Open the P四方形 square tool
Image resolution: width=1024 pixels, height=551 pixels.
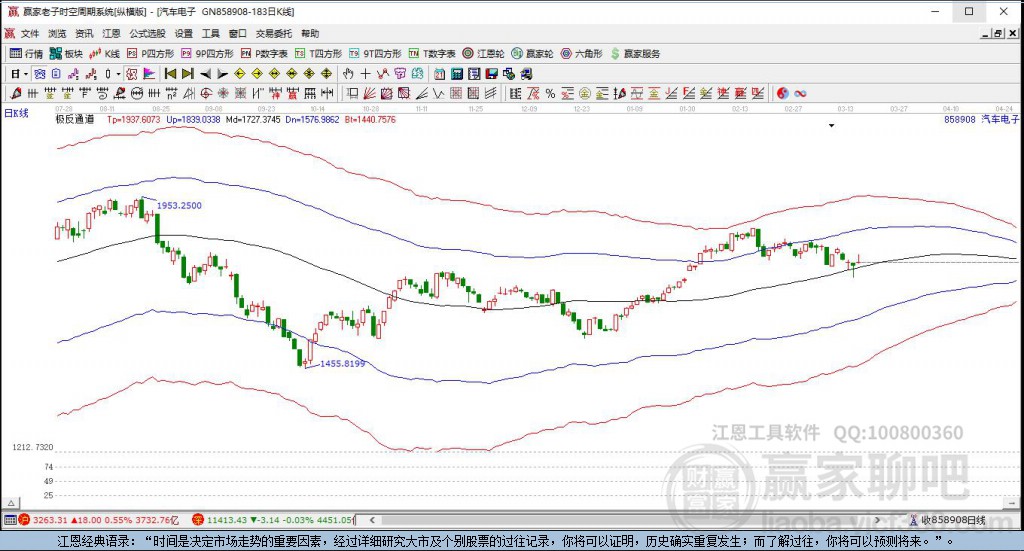[x=151, y=54]
